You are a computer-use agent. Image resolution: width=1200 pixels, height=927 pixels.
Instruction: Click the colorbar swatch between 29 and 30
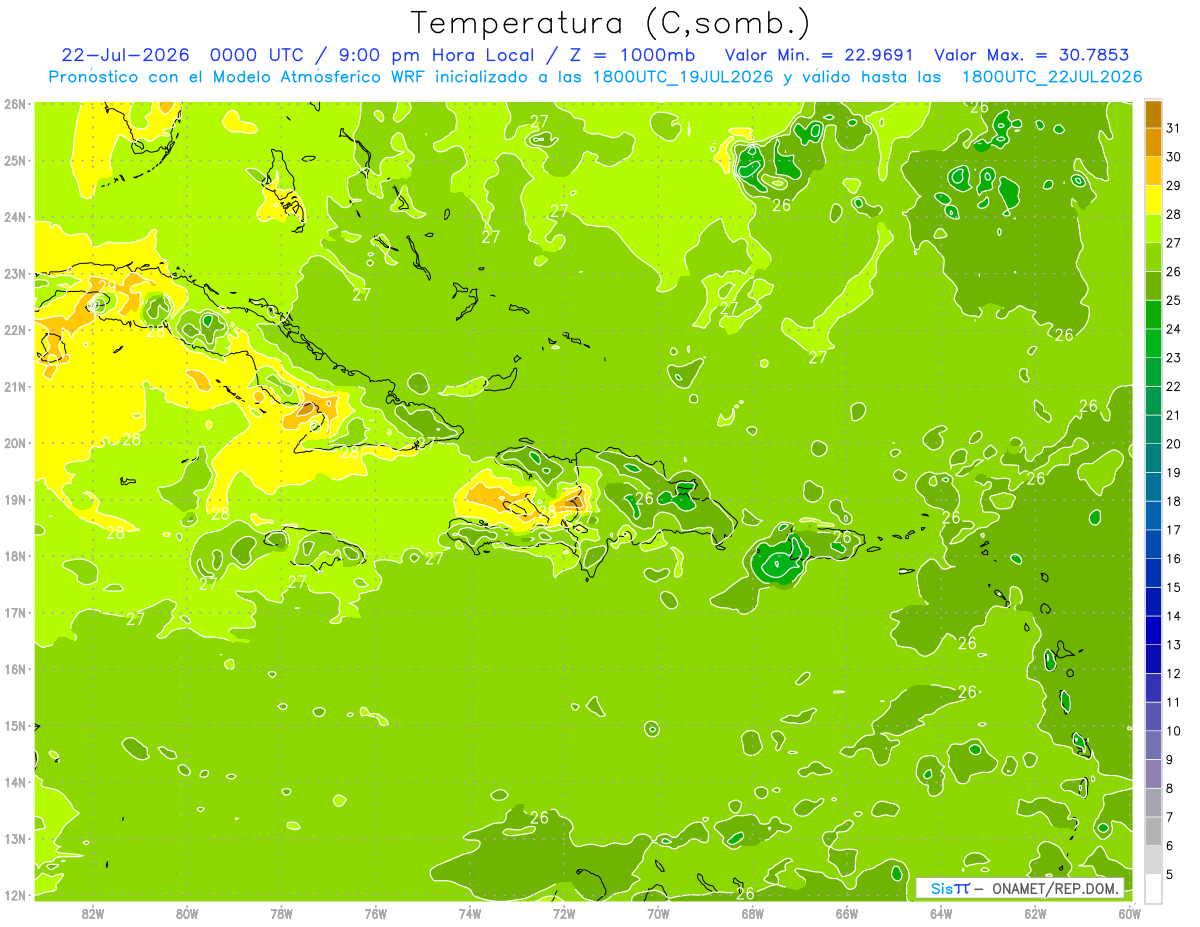point(1153,171)
